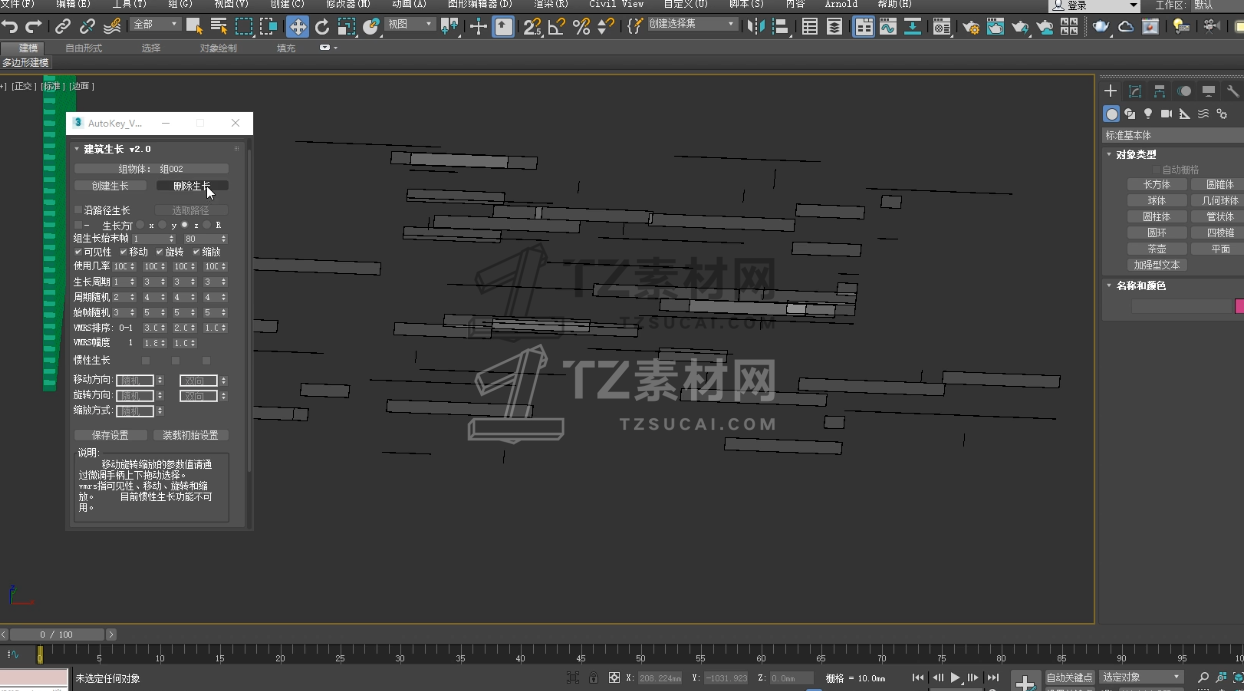This screenshot has width=1244, height=691.
Task: Open the 选定对象 key filter dropdown
Action: click(1140, 677)
